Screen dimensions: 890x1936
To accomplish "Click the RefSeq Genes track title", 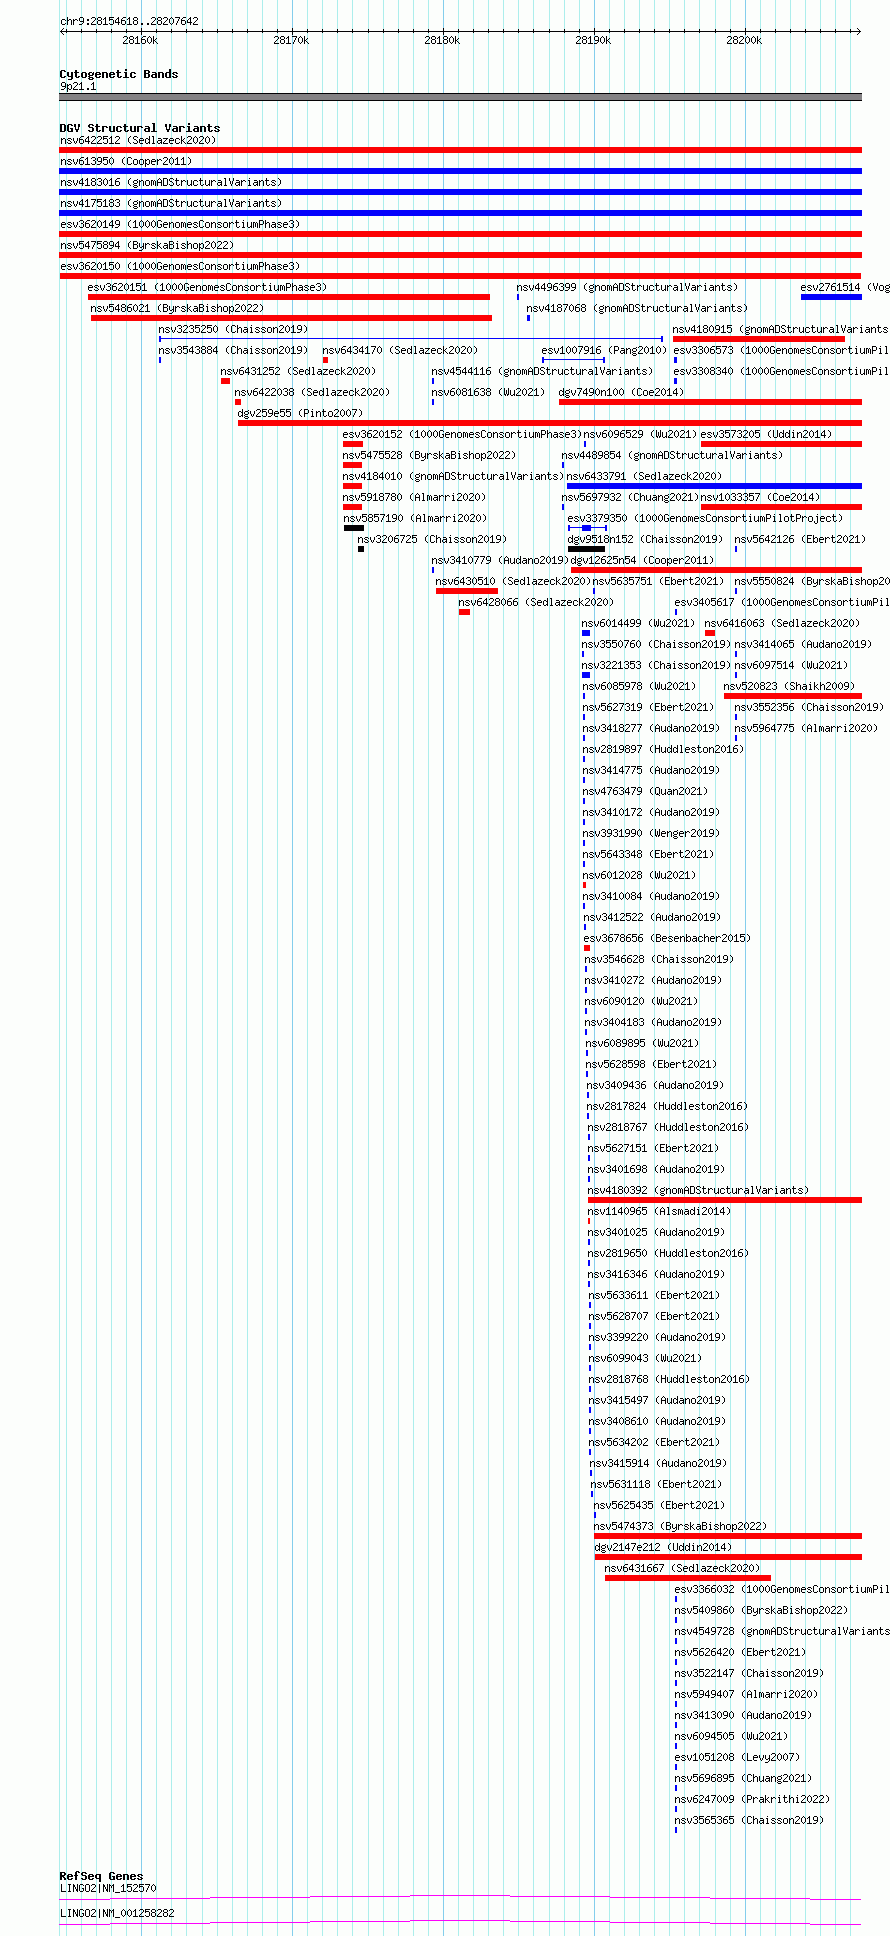I will click(101, 1876).
